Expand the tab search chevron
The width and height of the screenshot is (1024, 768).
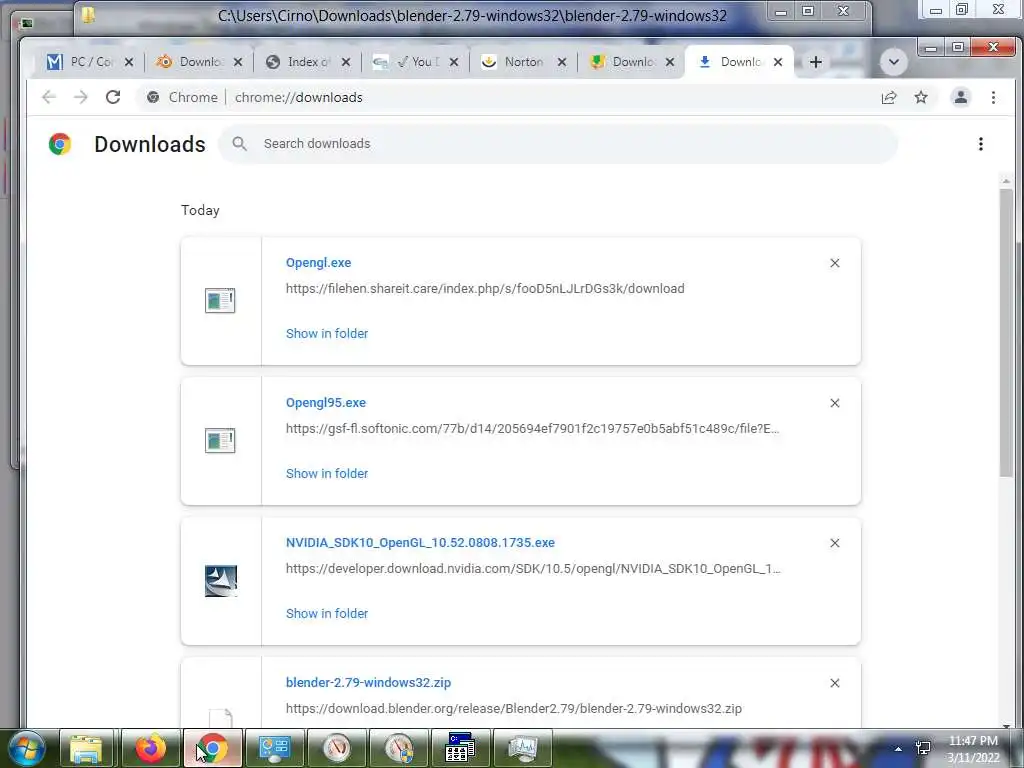893,62
